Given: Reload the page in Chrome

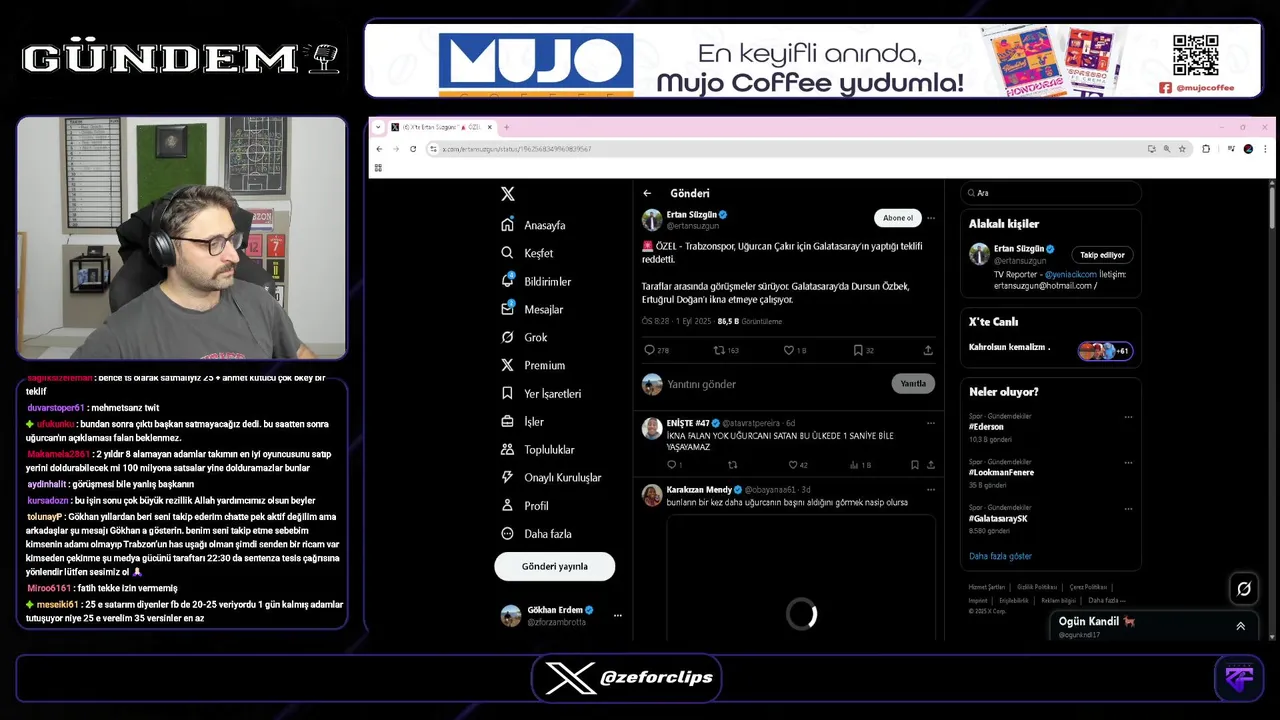Looking at the screenshot, I should 411,149.
